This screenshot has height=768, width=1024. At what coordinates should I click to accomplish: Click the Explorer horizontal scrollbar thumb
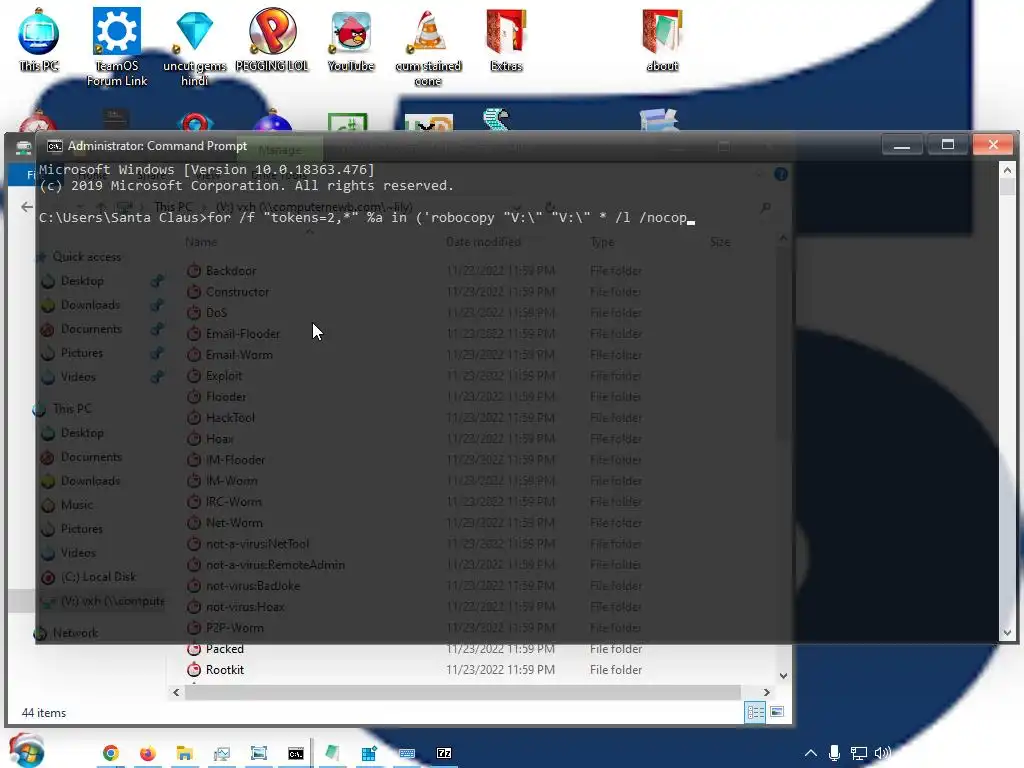(462, 692)
